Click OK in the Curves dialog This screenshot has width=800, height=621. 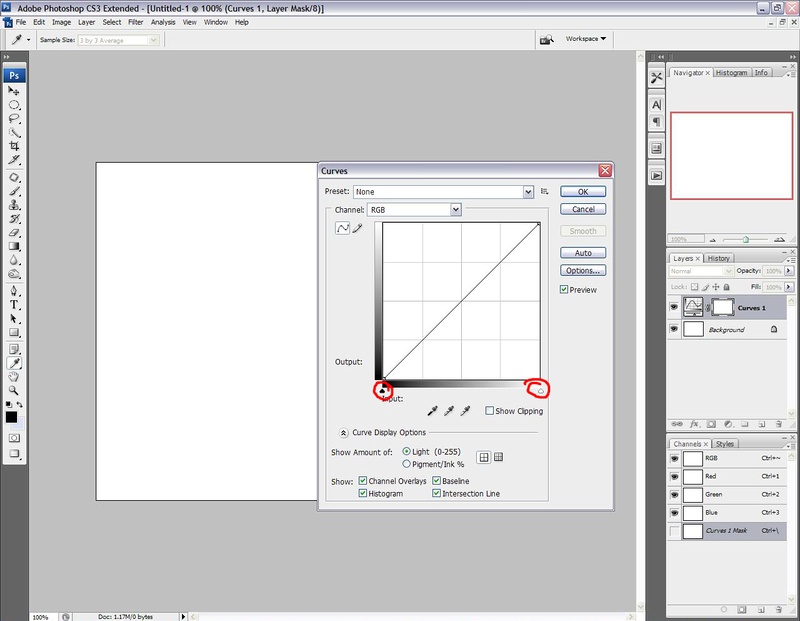583,192
